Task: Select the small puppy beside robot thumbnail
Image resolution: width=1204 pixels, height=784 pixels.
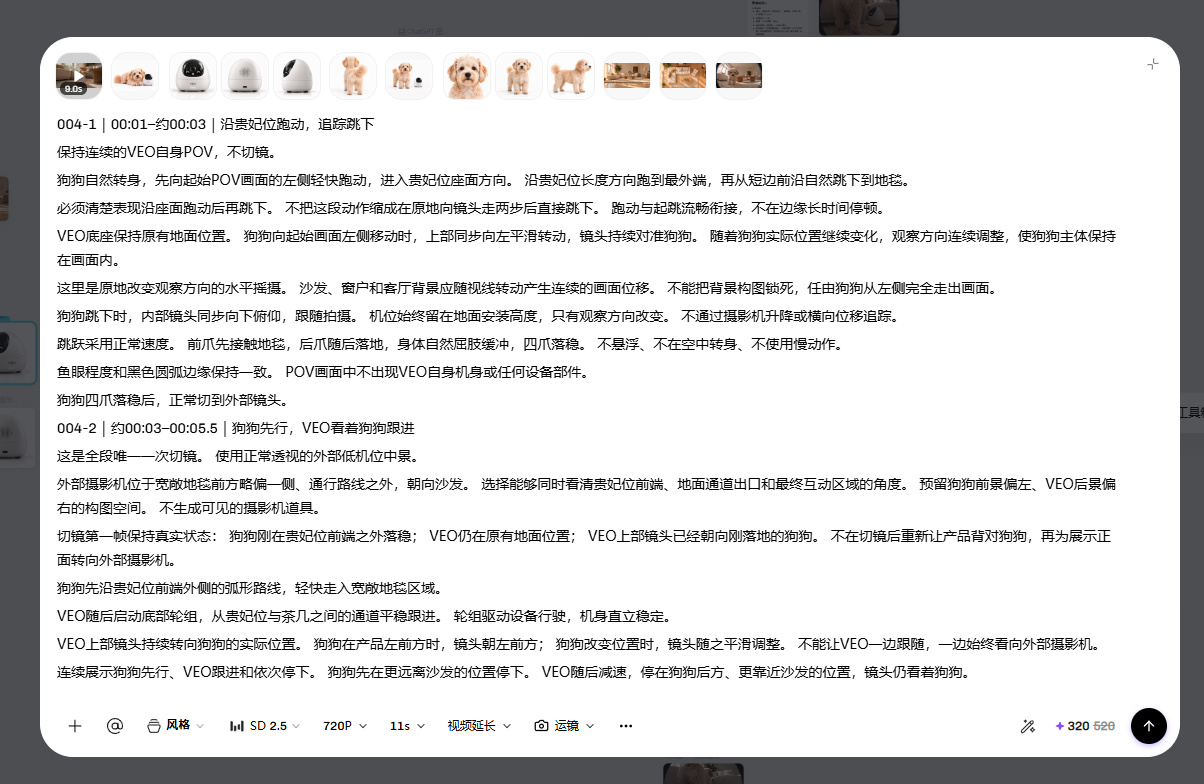Action: 409,75
